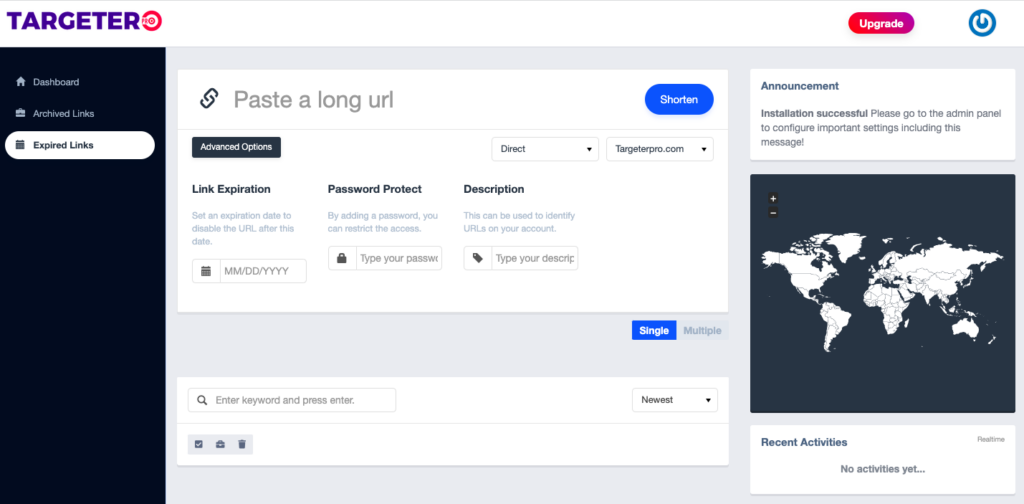
Task: Zoom in on the world map
Action: coord(773,198)
